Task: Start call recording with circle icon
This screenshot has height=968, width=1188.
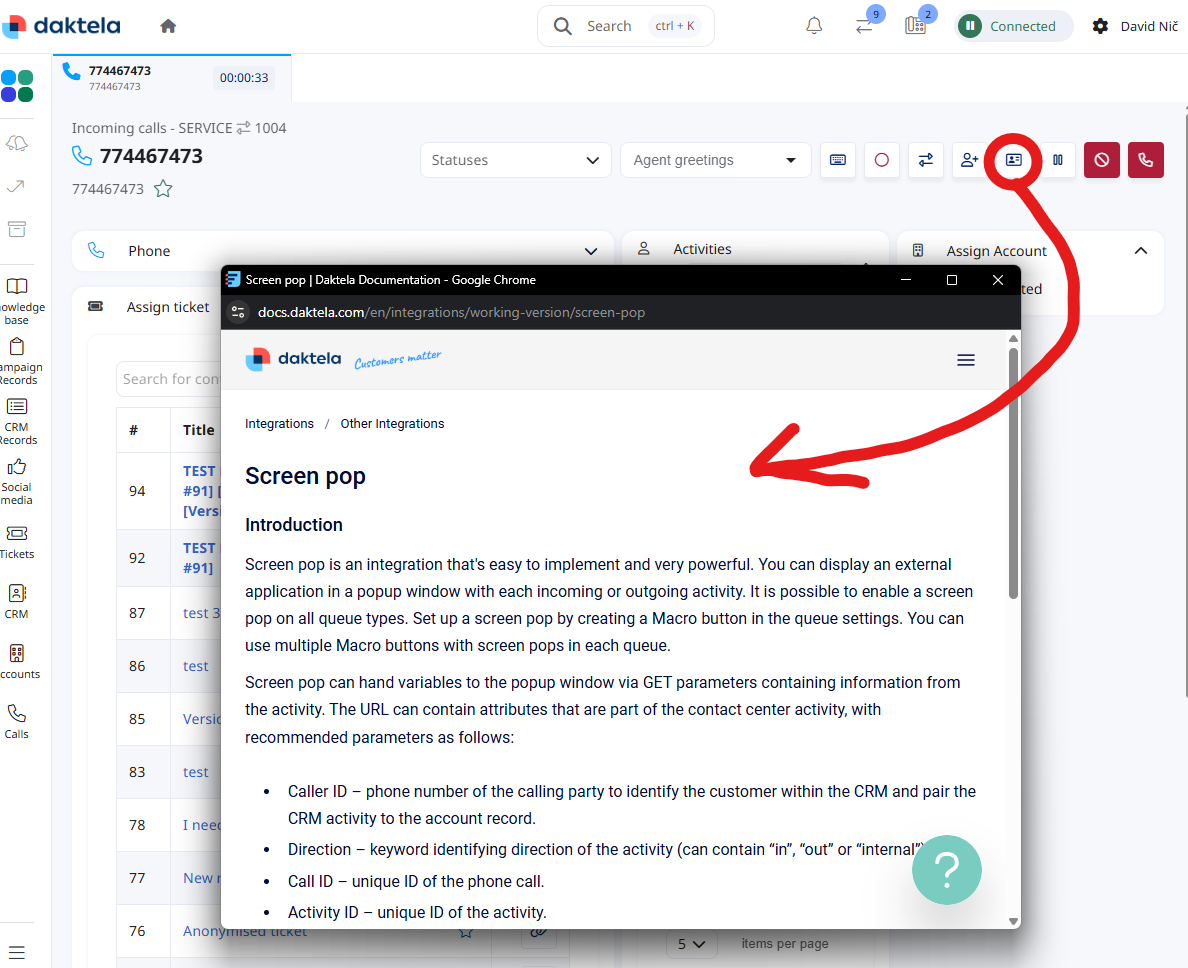Action: (881, 160)
